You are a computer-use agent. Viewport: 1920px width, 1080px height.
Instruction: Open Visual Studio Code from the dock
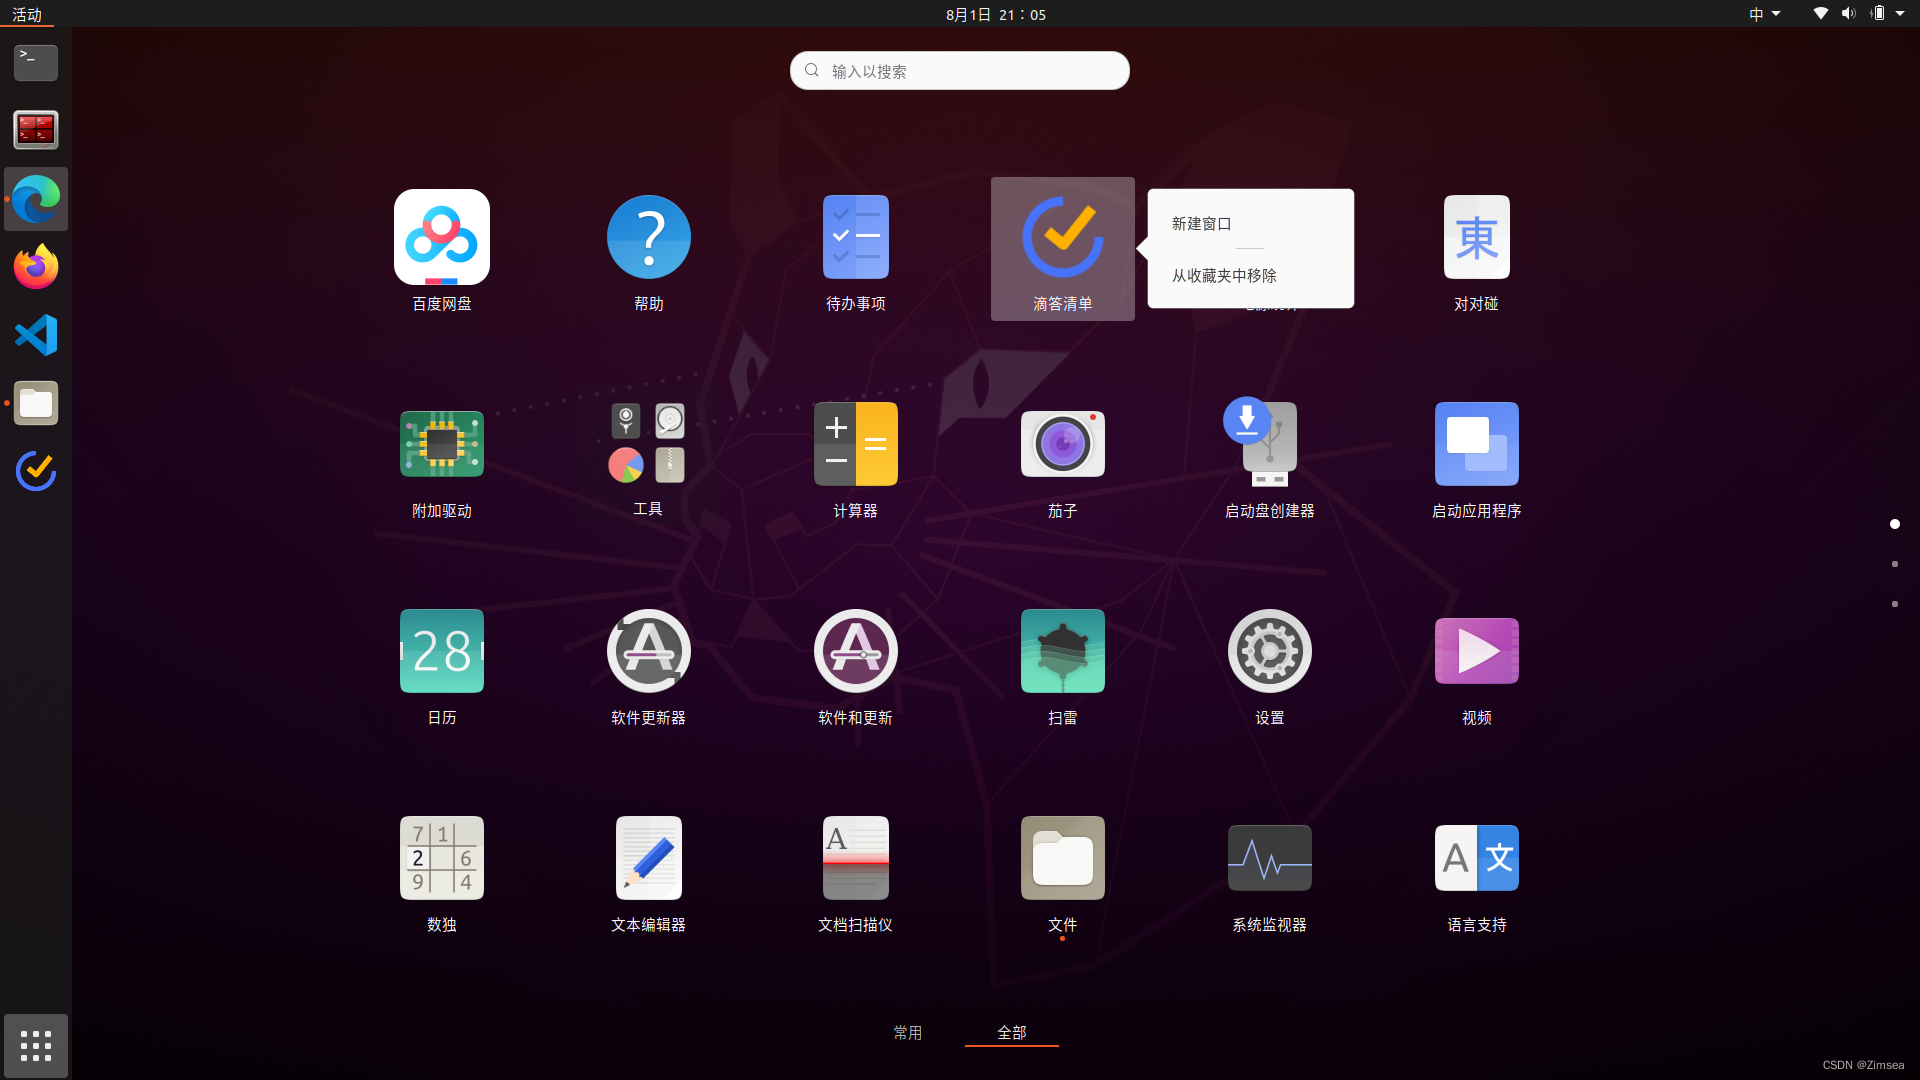(x=35, y=335)
